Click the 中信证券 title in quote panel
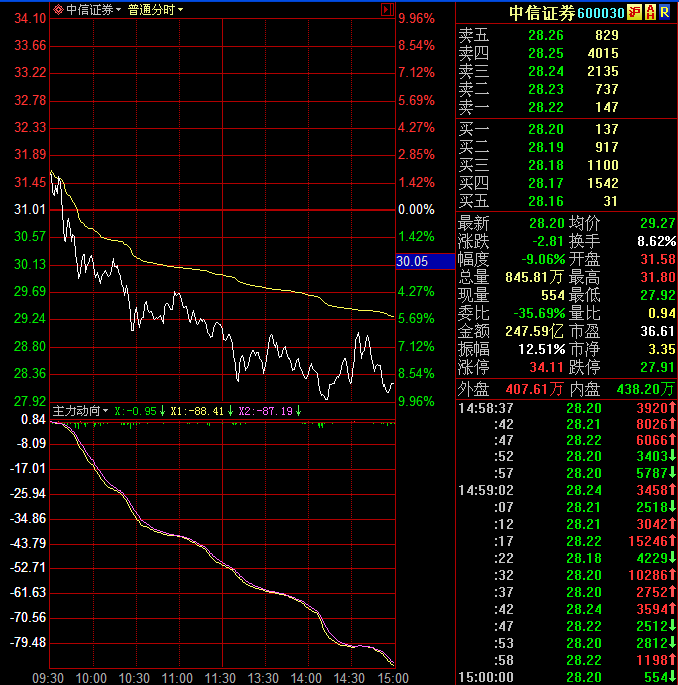This screenshot has height=685, width=679. pyautogui.click(x=542, y=13)
